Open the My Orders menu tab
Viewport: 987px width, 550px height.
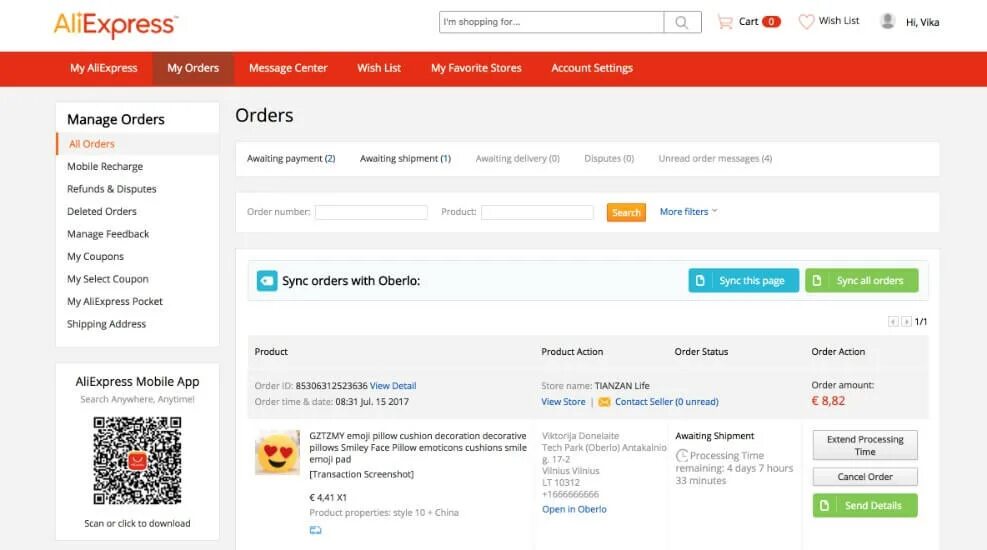(x=193, y=69)
